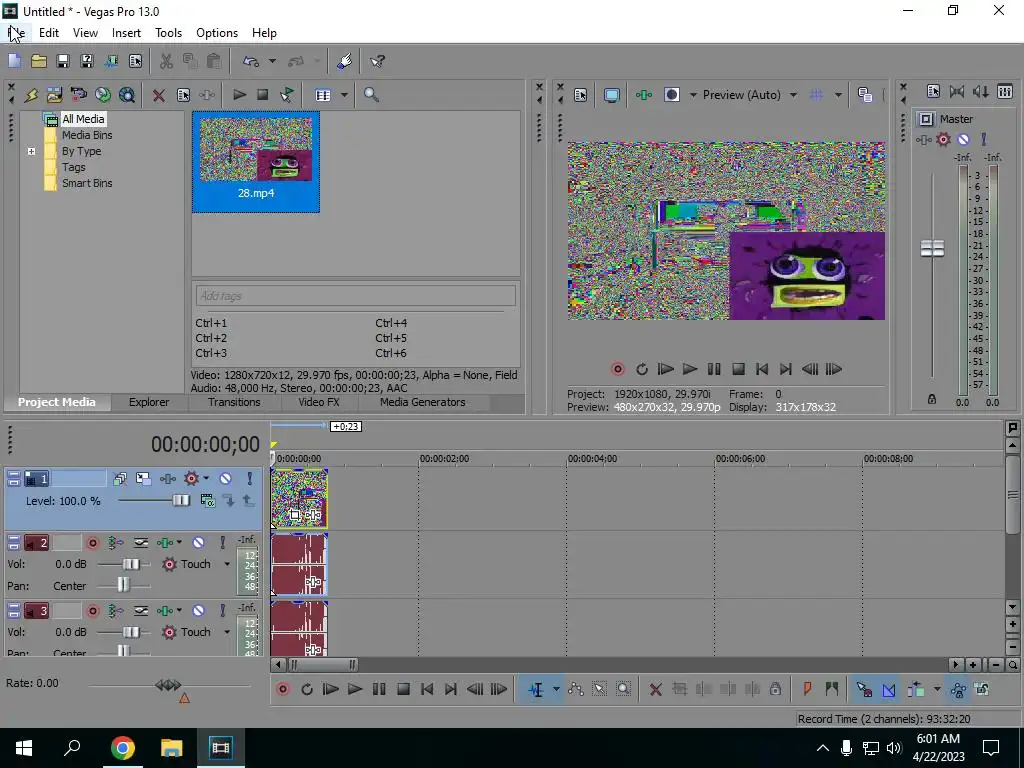Click the Cut scissors icon in the toolbar
This screenshot has width=1024, height=768.
click(x=166, y=61)
